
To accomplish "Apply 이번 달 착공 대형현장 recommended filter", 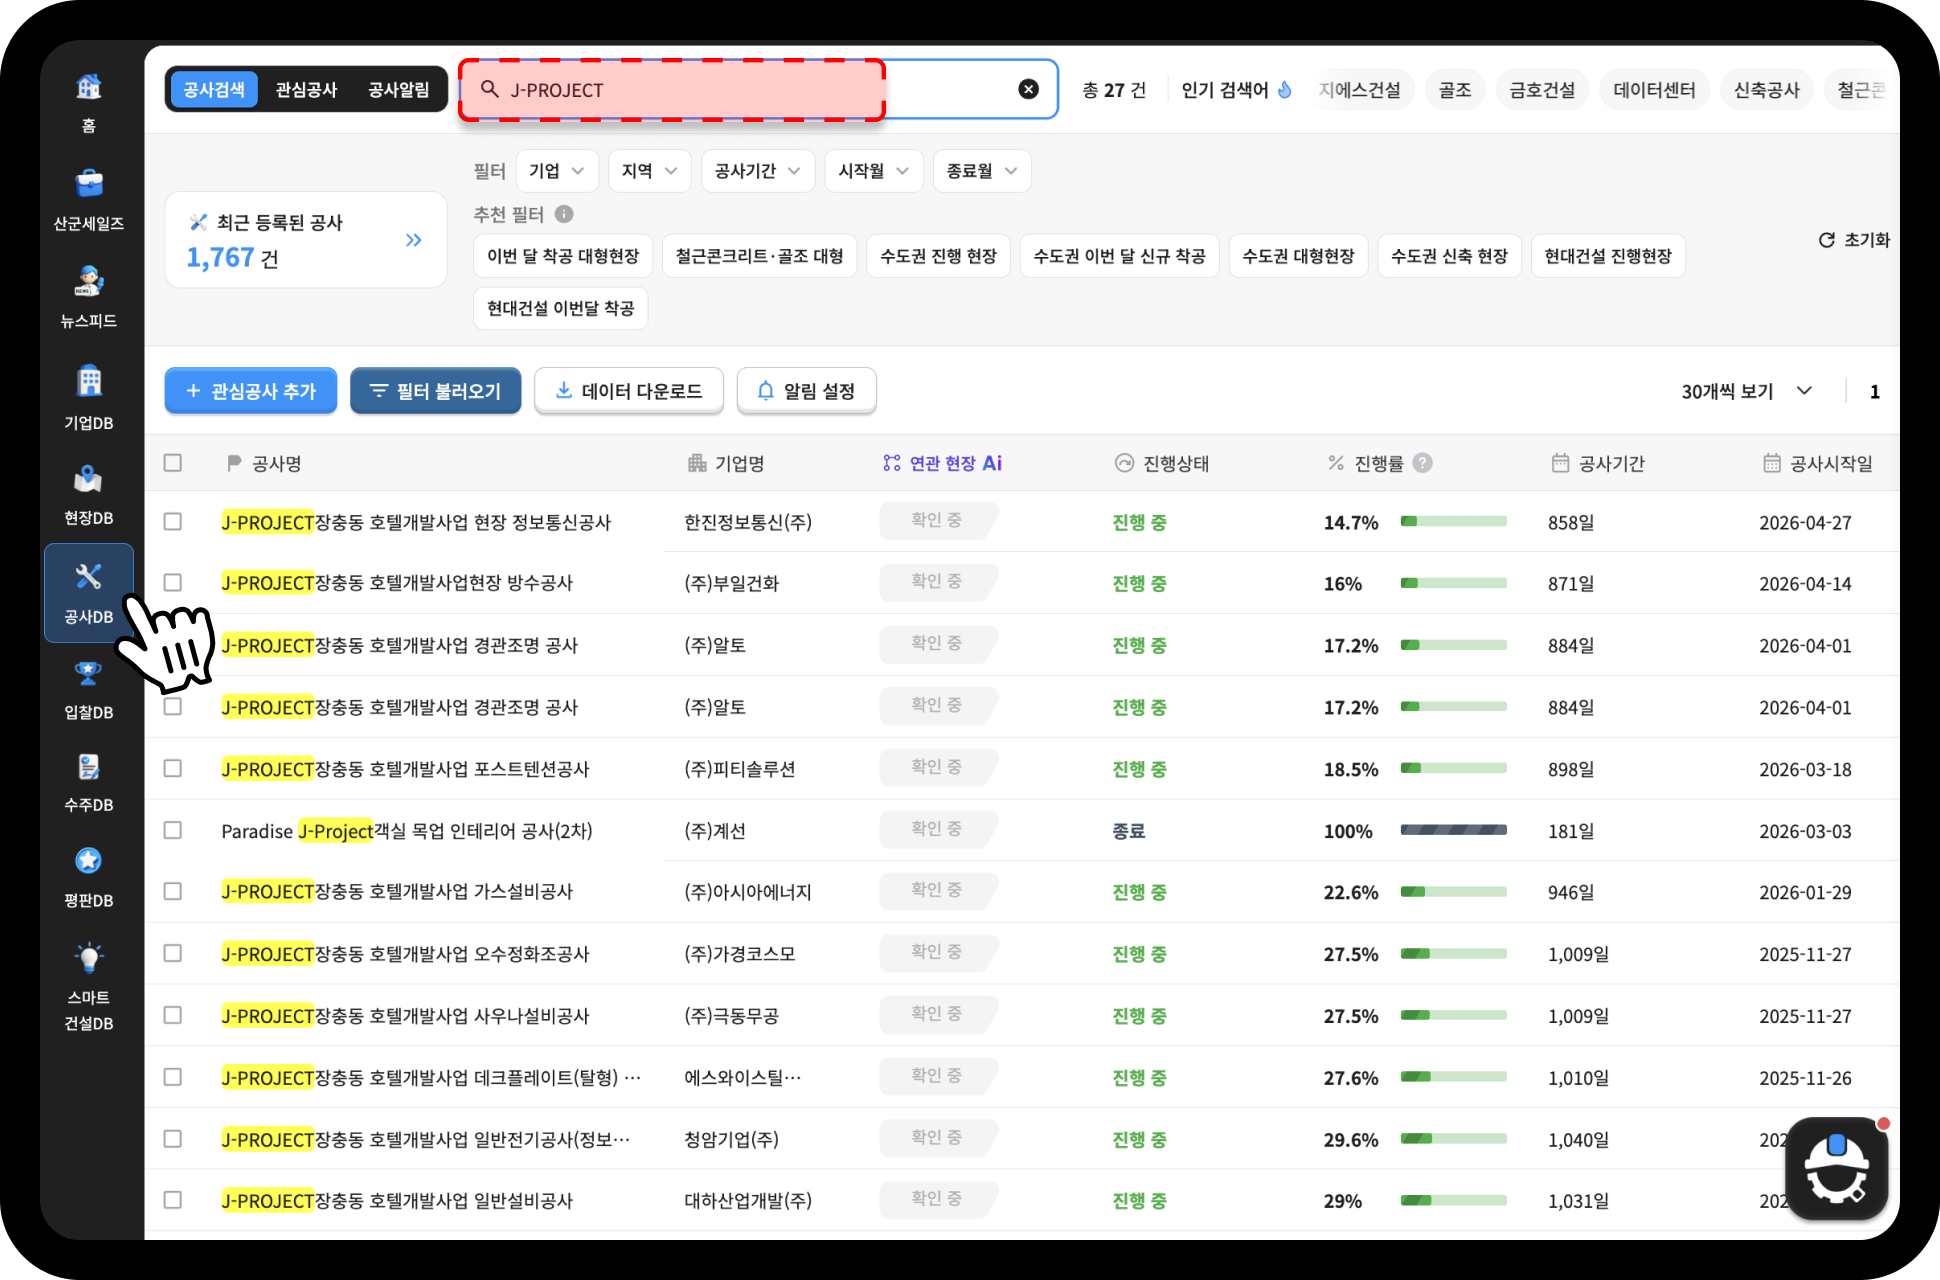I will coord(563,256).
